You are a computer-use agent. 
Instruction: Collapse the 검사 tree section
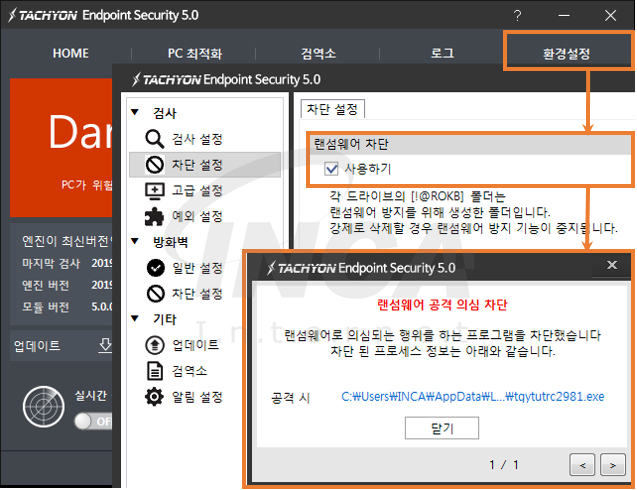(135, 112)
